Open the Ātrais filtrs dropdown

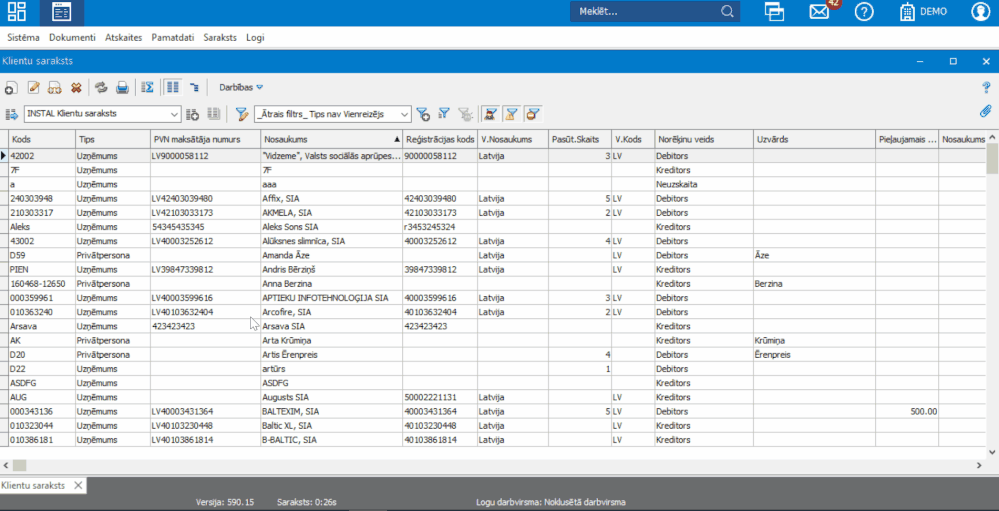(x=404, y=114)
